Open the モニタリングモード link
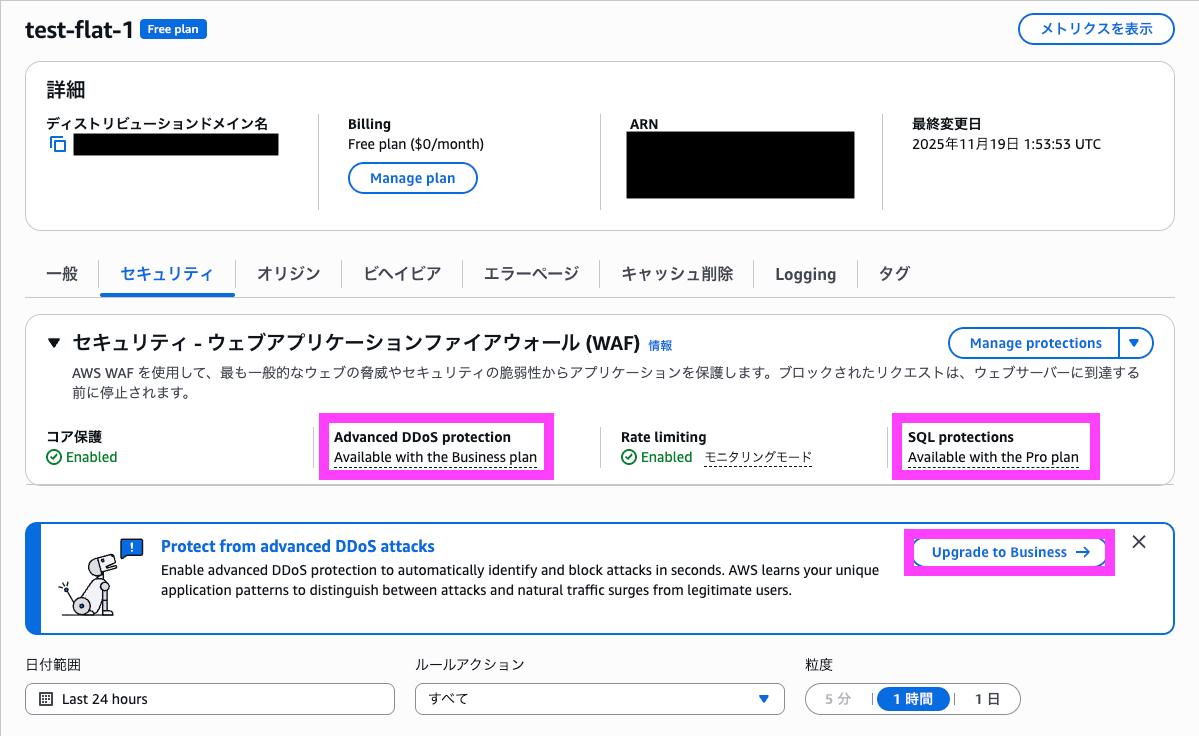The image size is (1199, 736). [757, 457]
